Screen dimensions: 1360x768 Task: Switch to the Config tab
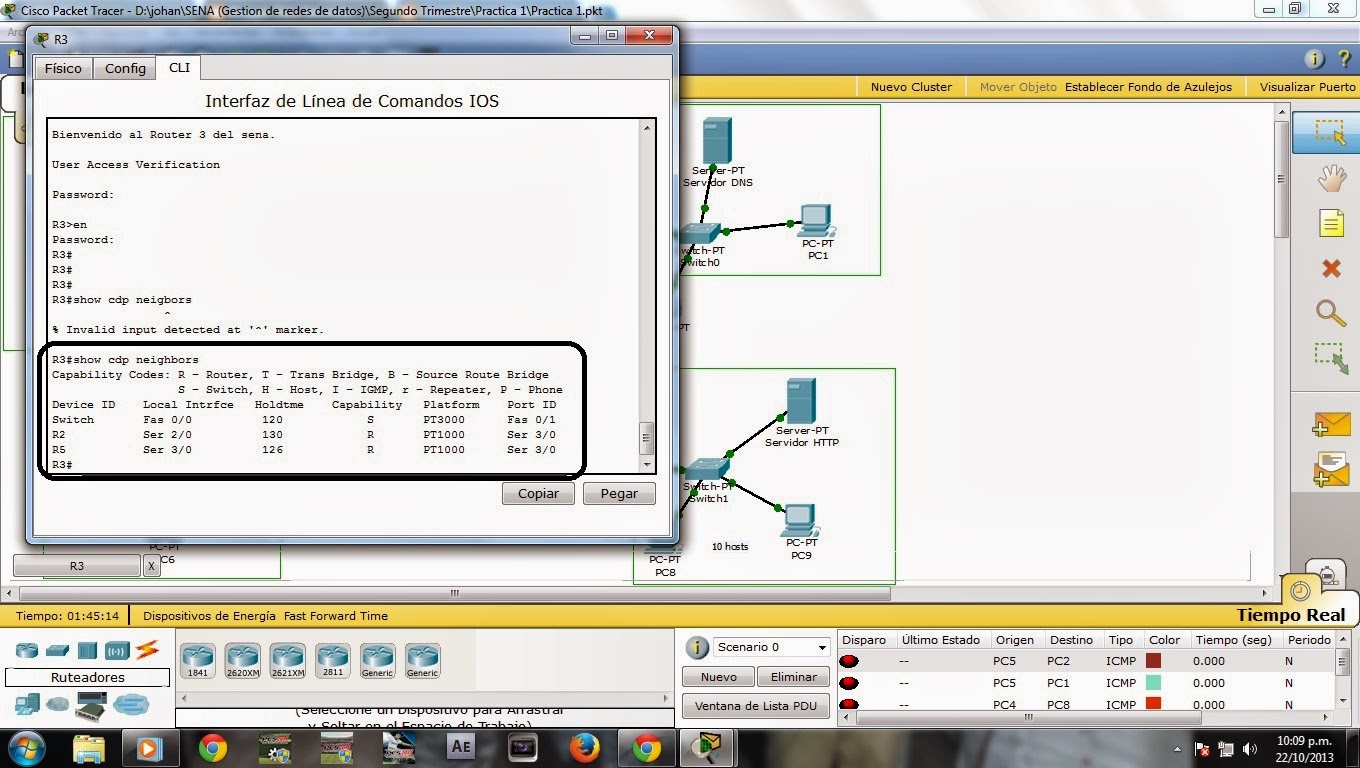tap(124, 68)
